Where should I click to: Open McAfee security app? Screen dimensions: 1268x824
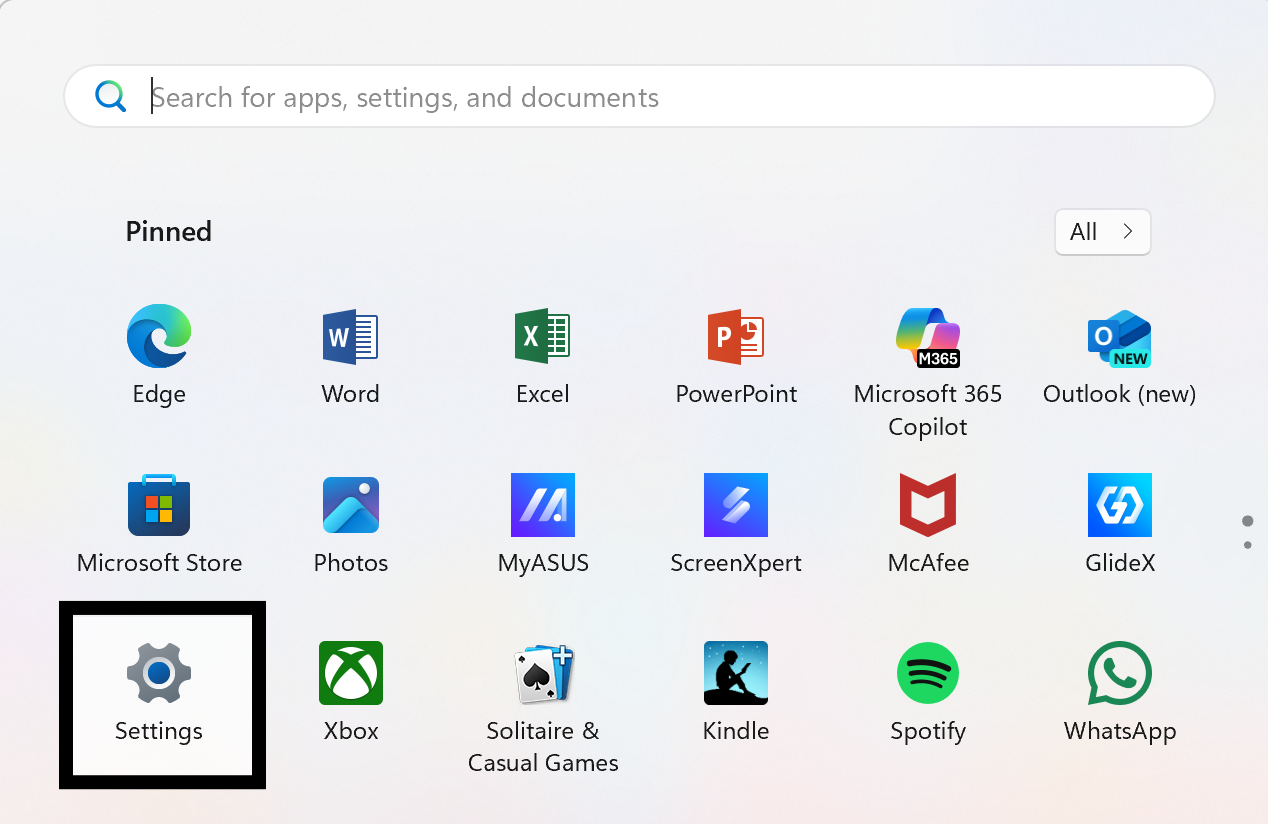(x=928, y=524)
